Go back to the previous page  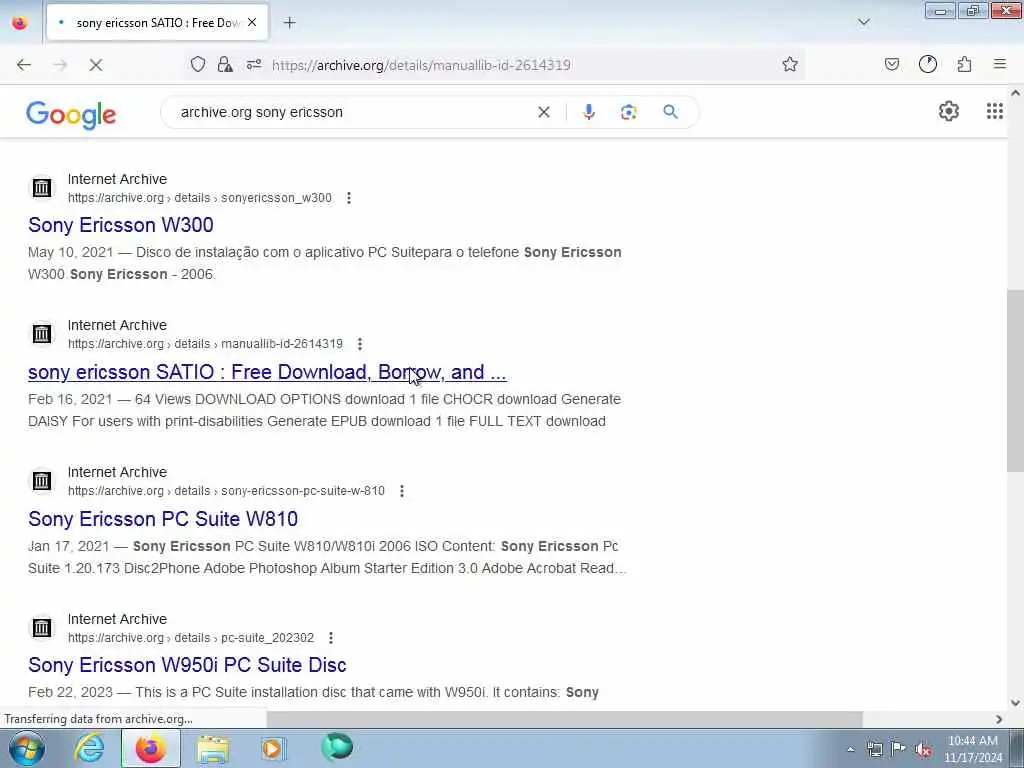coord(24,65)
